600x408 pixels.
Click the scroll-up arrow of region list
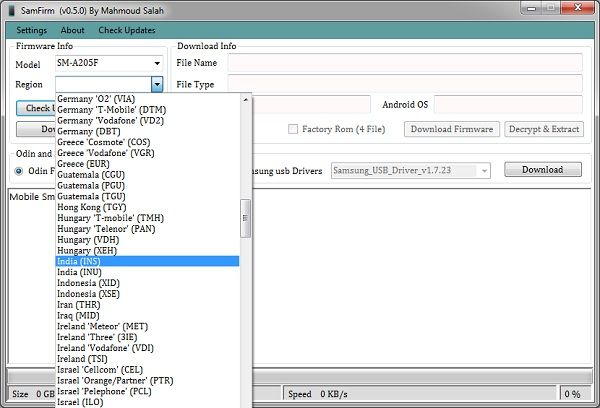point(246,100)
